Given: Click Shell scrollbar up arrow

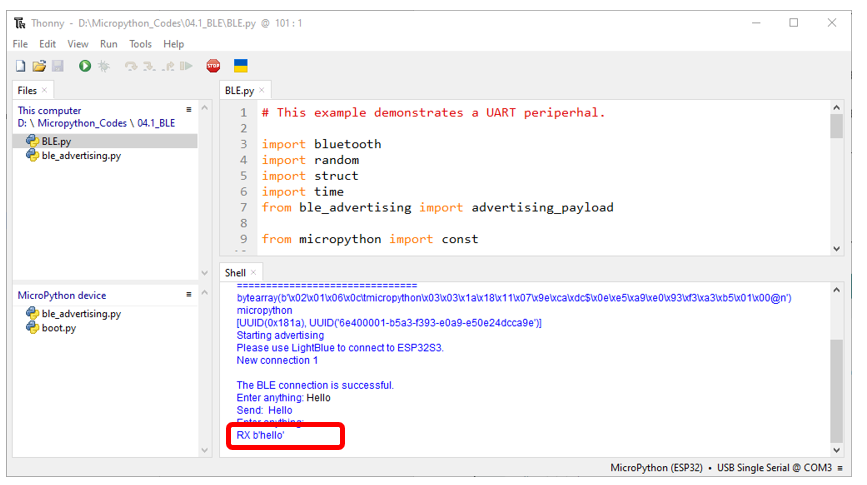Looking at the screenshot, I should pyautogui.click(x=837, y=290).
